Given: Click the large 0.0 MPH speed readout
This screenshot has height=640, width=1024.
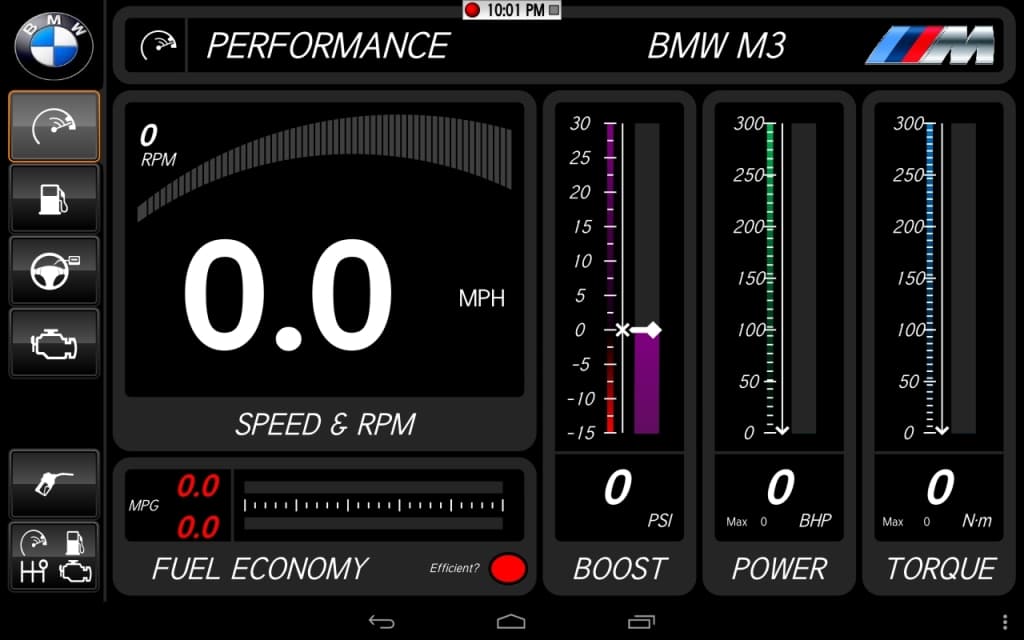Looking at the screenshot, I should click(289, 296).
